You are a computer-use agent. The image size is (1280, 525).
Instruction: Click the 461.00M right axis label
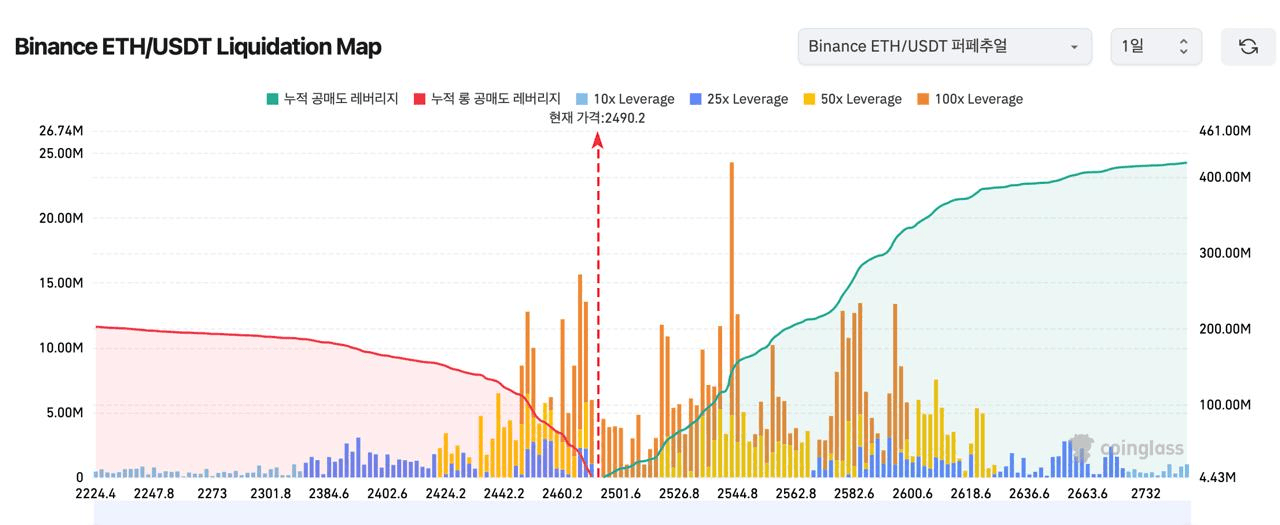point(1224,131)
